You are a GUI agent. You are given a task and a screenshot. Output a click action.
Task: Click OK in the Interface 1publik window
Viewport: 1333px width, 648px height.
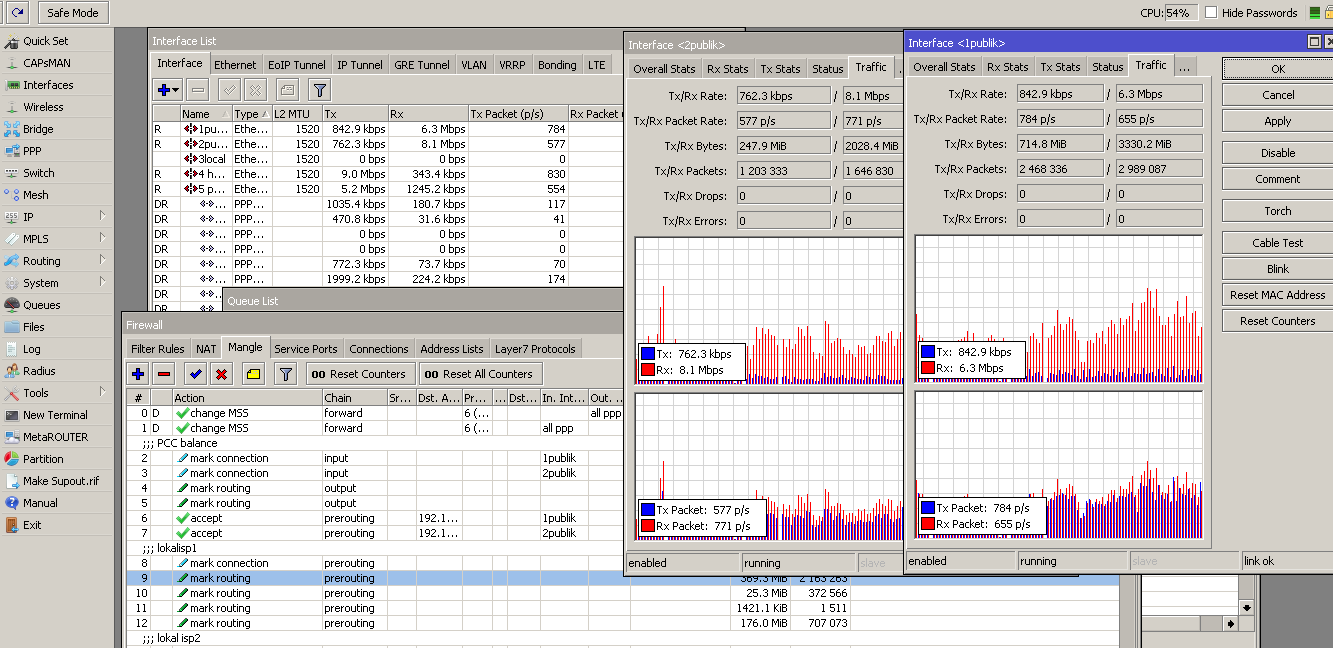pyautogui.click(x=1277, y=69)
